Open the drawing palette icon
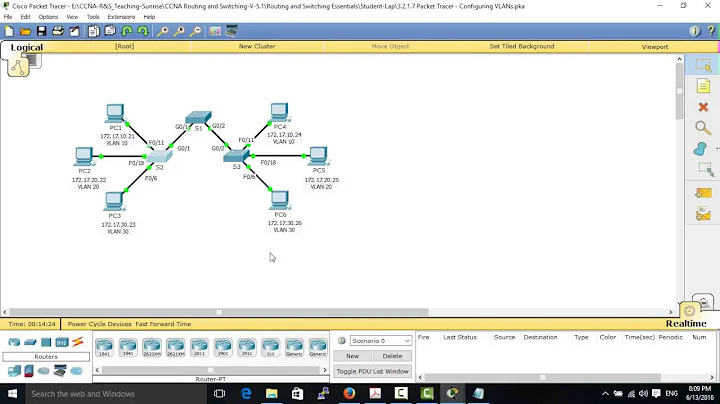This screenshot has width=720, height=404. (x=215, y=31)
